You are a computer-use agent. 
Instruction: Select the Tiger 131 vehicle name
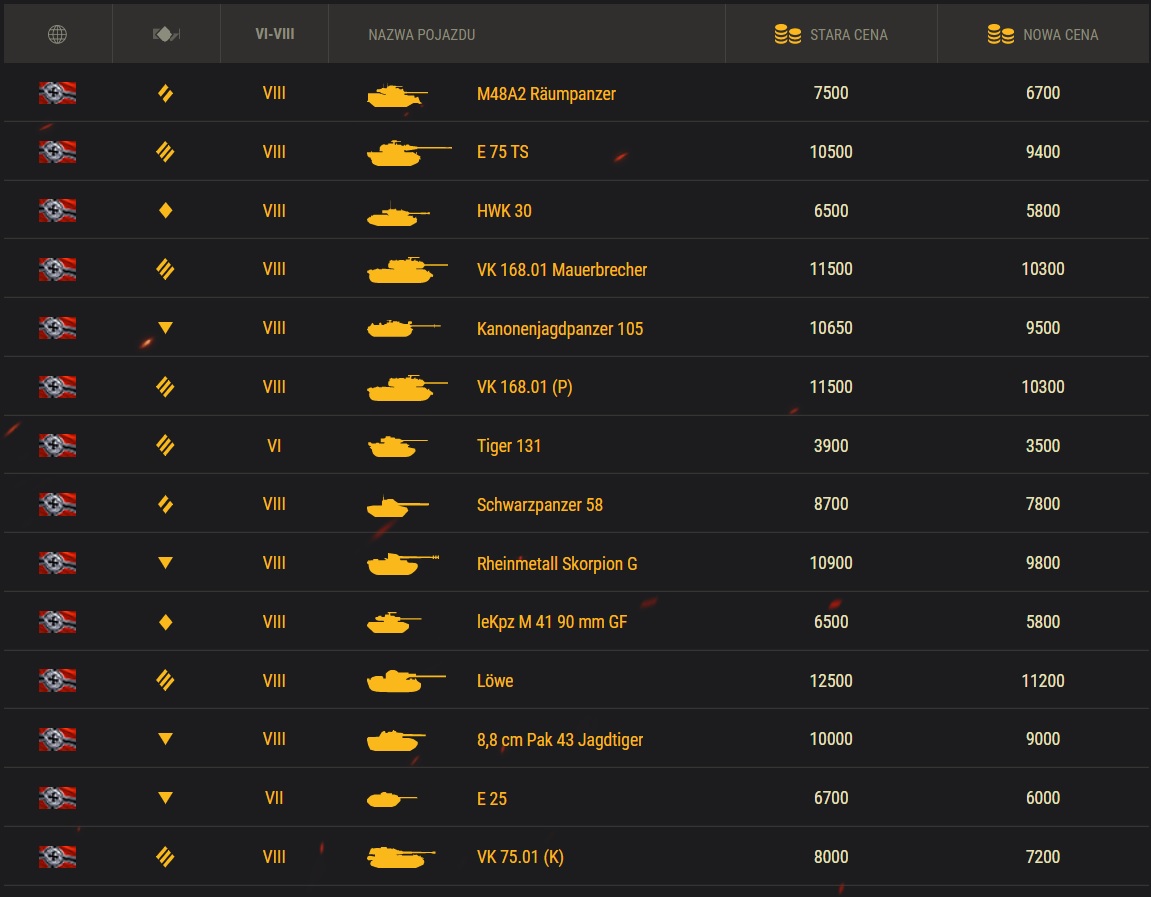click(509, 446)
